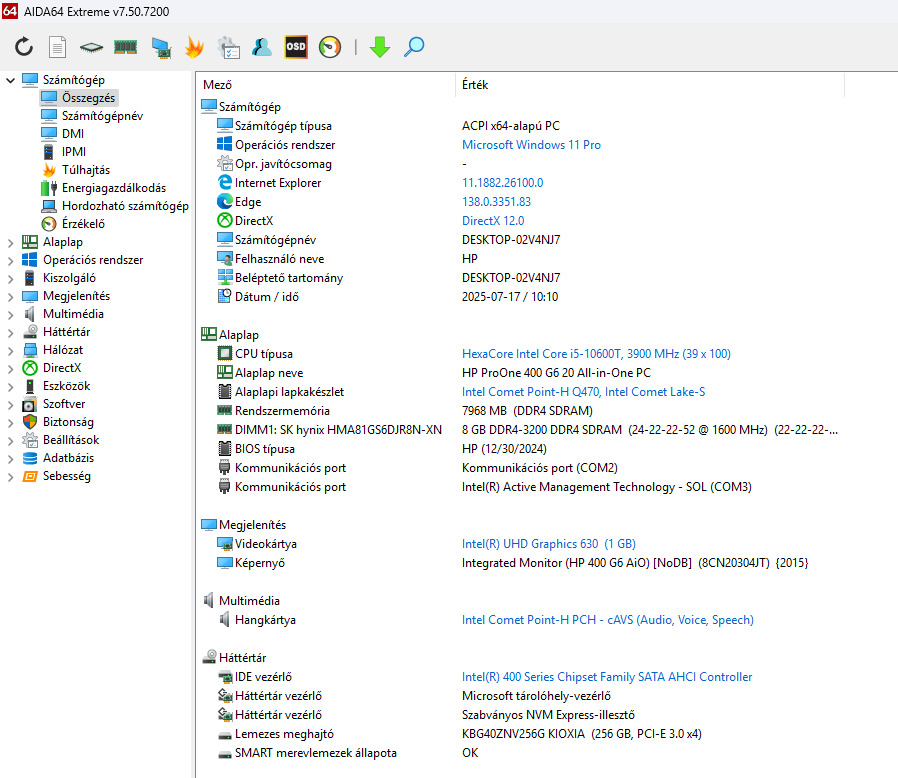Select the DIMM1: SK hynix HMA81GS6DJR8N-XN row

338,430
